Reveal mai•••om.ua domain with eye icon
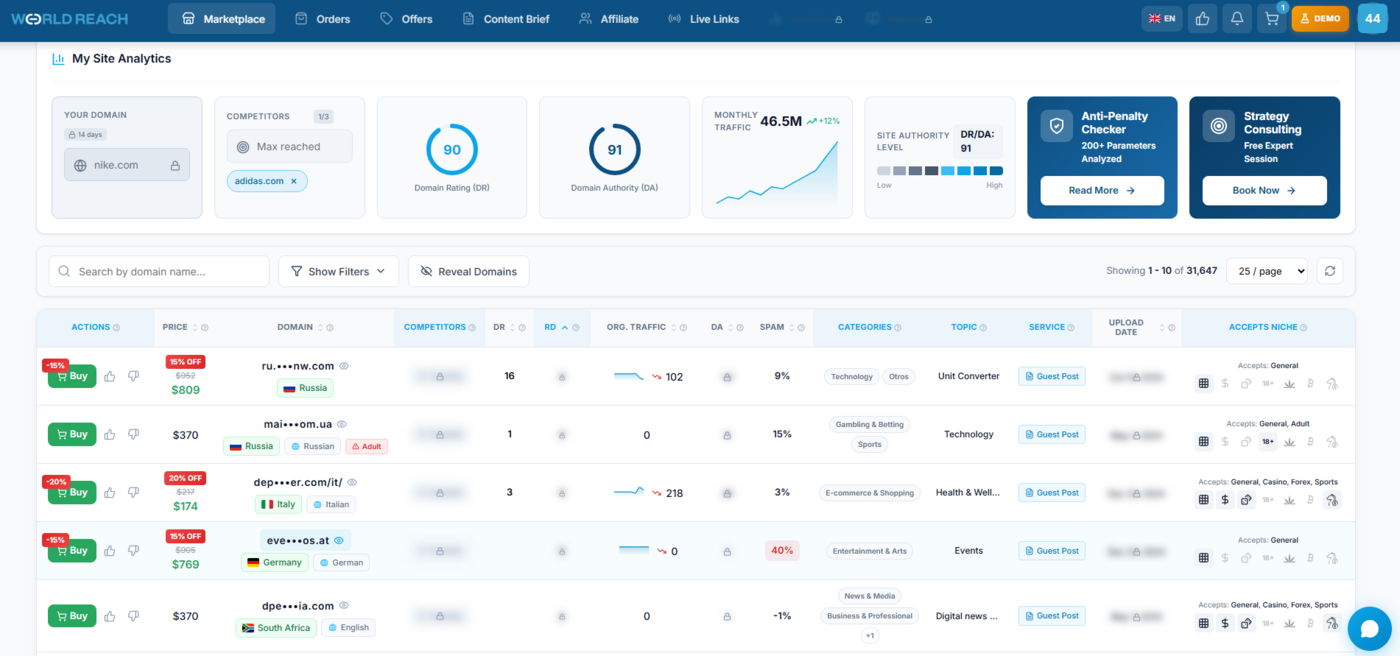1400x656 pixels. point(342,424)
